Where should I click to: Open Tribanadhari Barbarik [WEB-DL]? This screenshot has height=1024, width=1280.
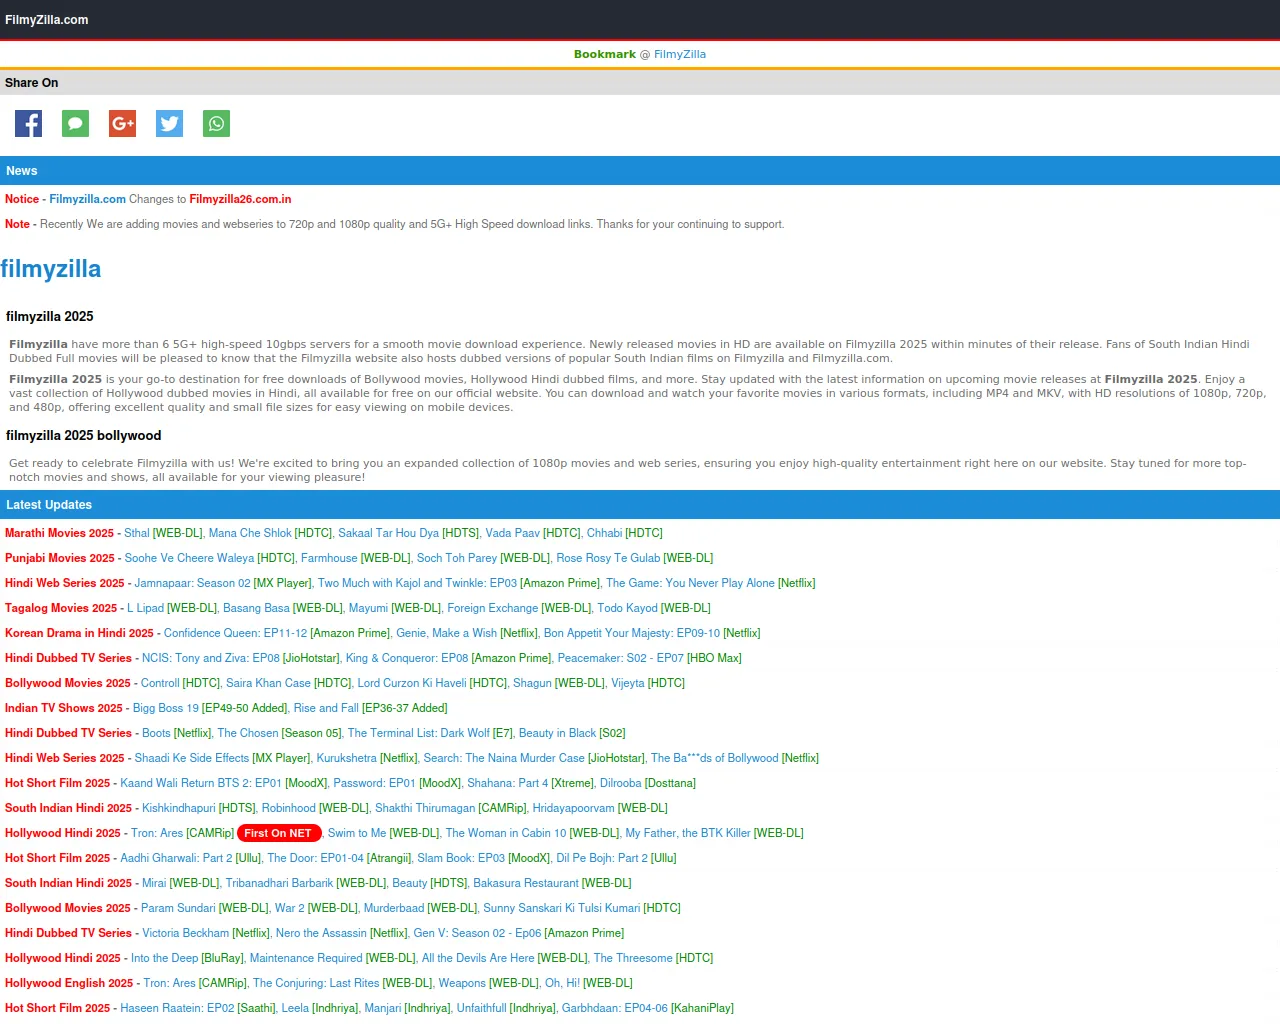point(306,883)
